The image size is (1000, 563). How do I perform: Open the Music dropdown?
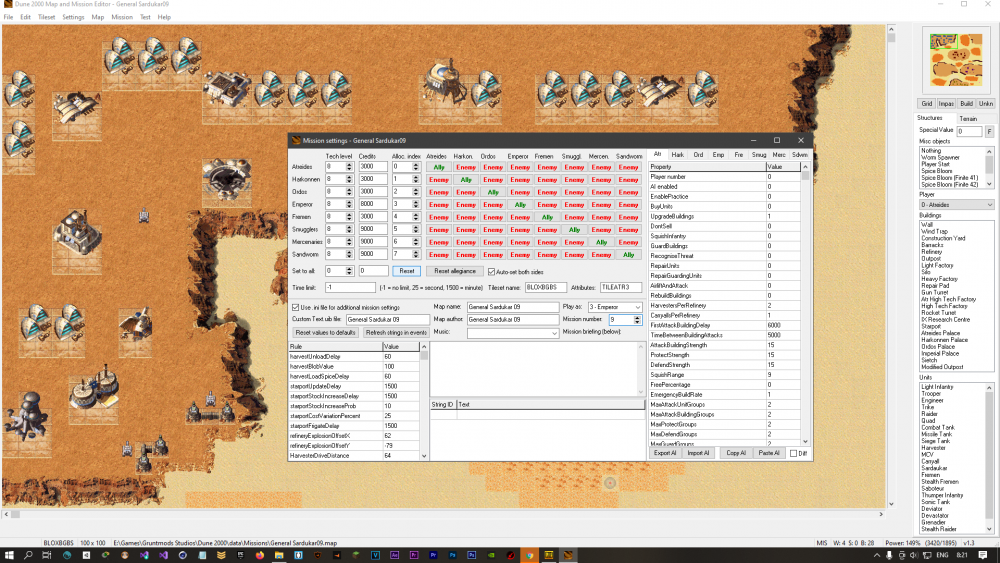coord(513,333)
